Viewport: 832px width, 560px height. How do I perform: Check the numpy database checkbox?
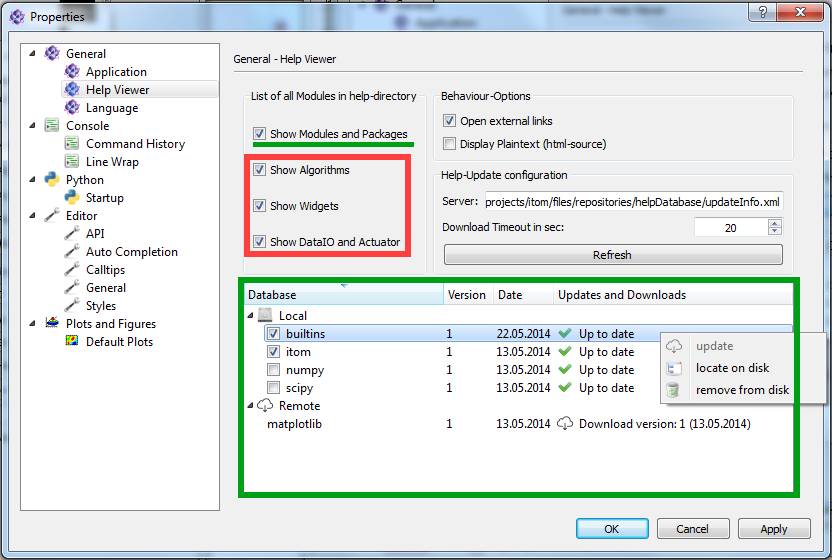click(x=273, y=370)
